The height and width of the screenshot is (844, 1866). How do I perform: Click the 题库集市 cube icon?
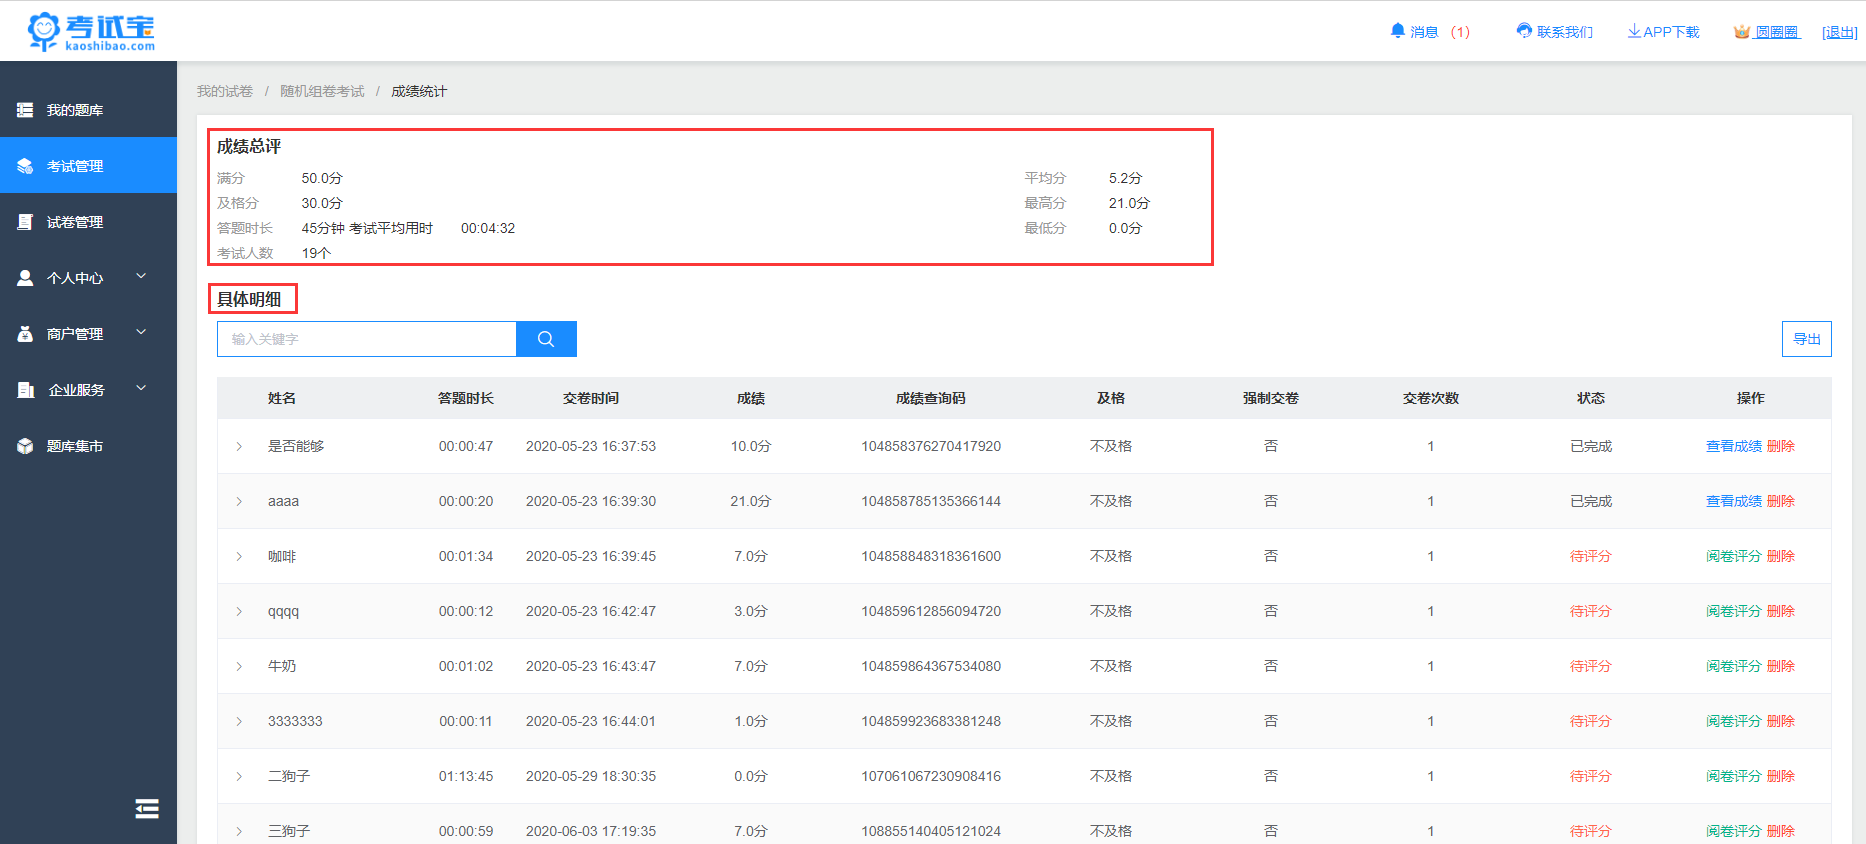click(25, 446)
